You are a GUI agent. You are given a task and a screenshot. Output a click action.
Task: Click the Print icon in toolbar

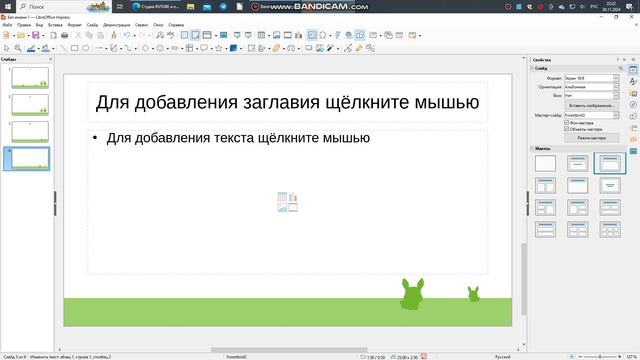tap(64, 36)
